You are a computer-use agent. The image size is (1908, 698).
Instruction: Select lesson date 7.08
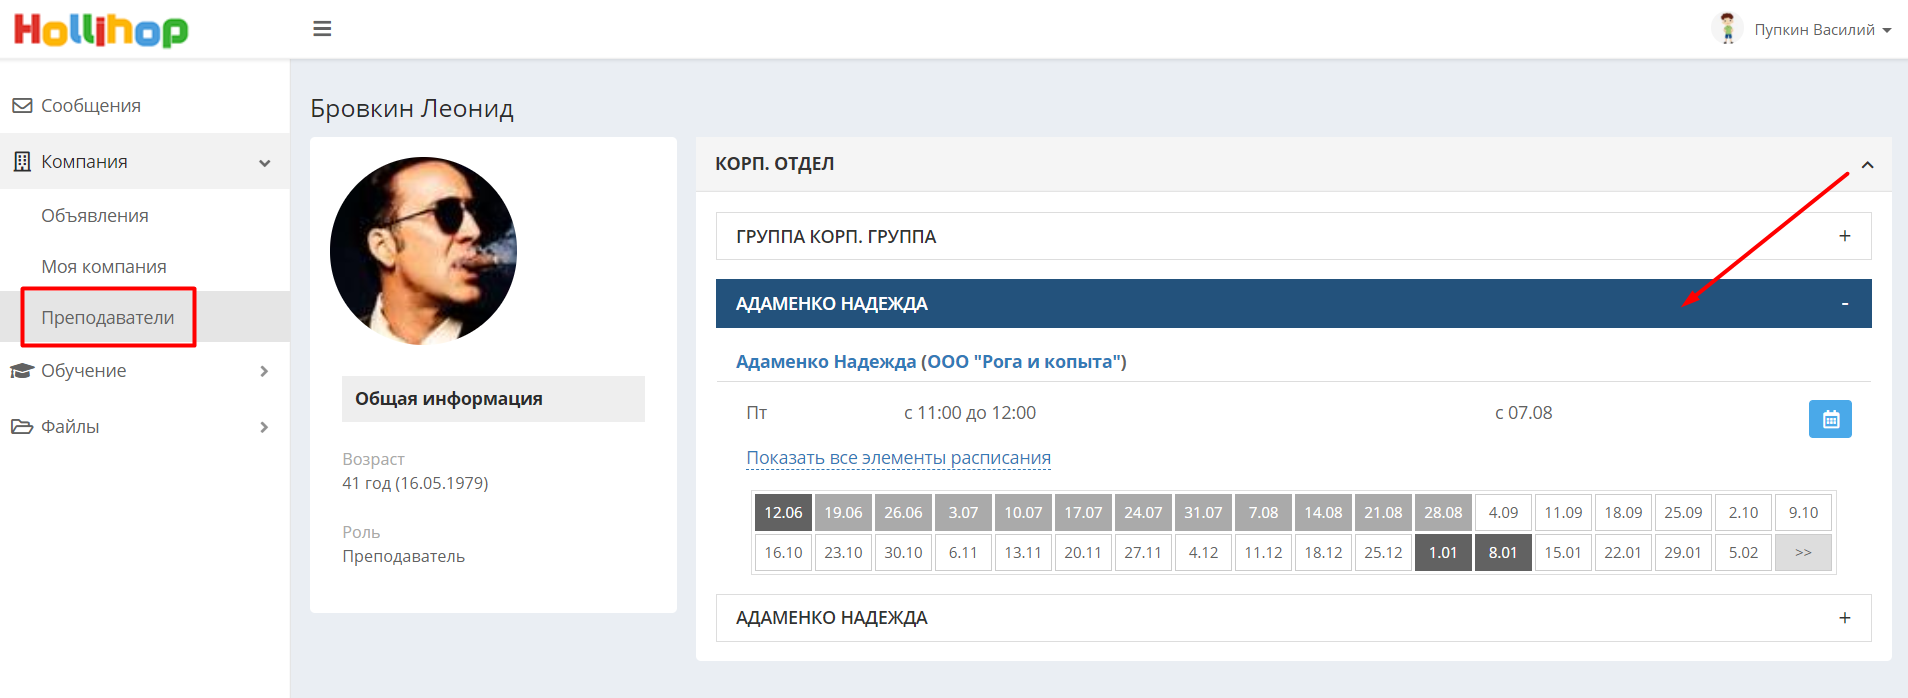click(x=1263, y=513)
